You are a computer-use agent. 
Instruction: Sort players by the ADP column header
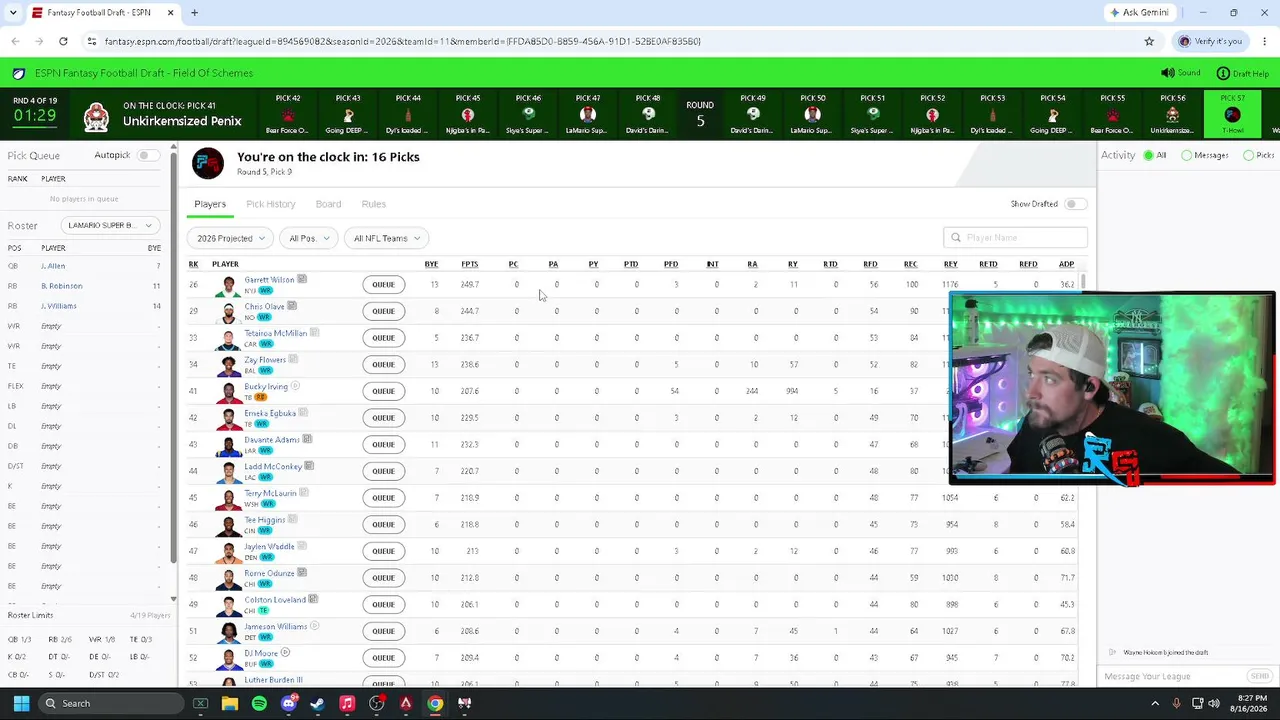[x=1066, y=264]
